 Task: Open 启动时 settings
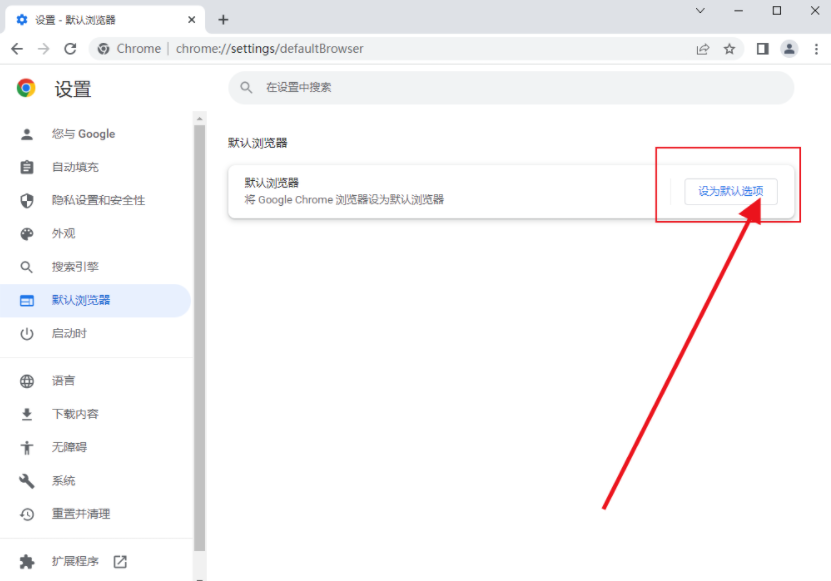(x=95, y=333)
